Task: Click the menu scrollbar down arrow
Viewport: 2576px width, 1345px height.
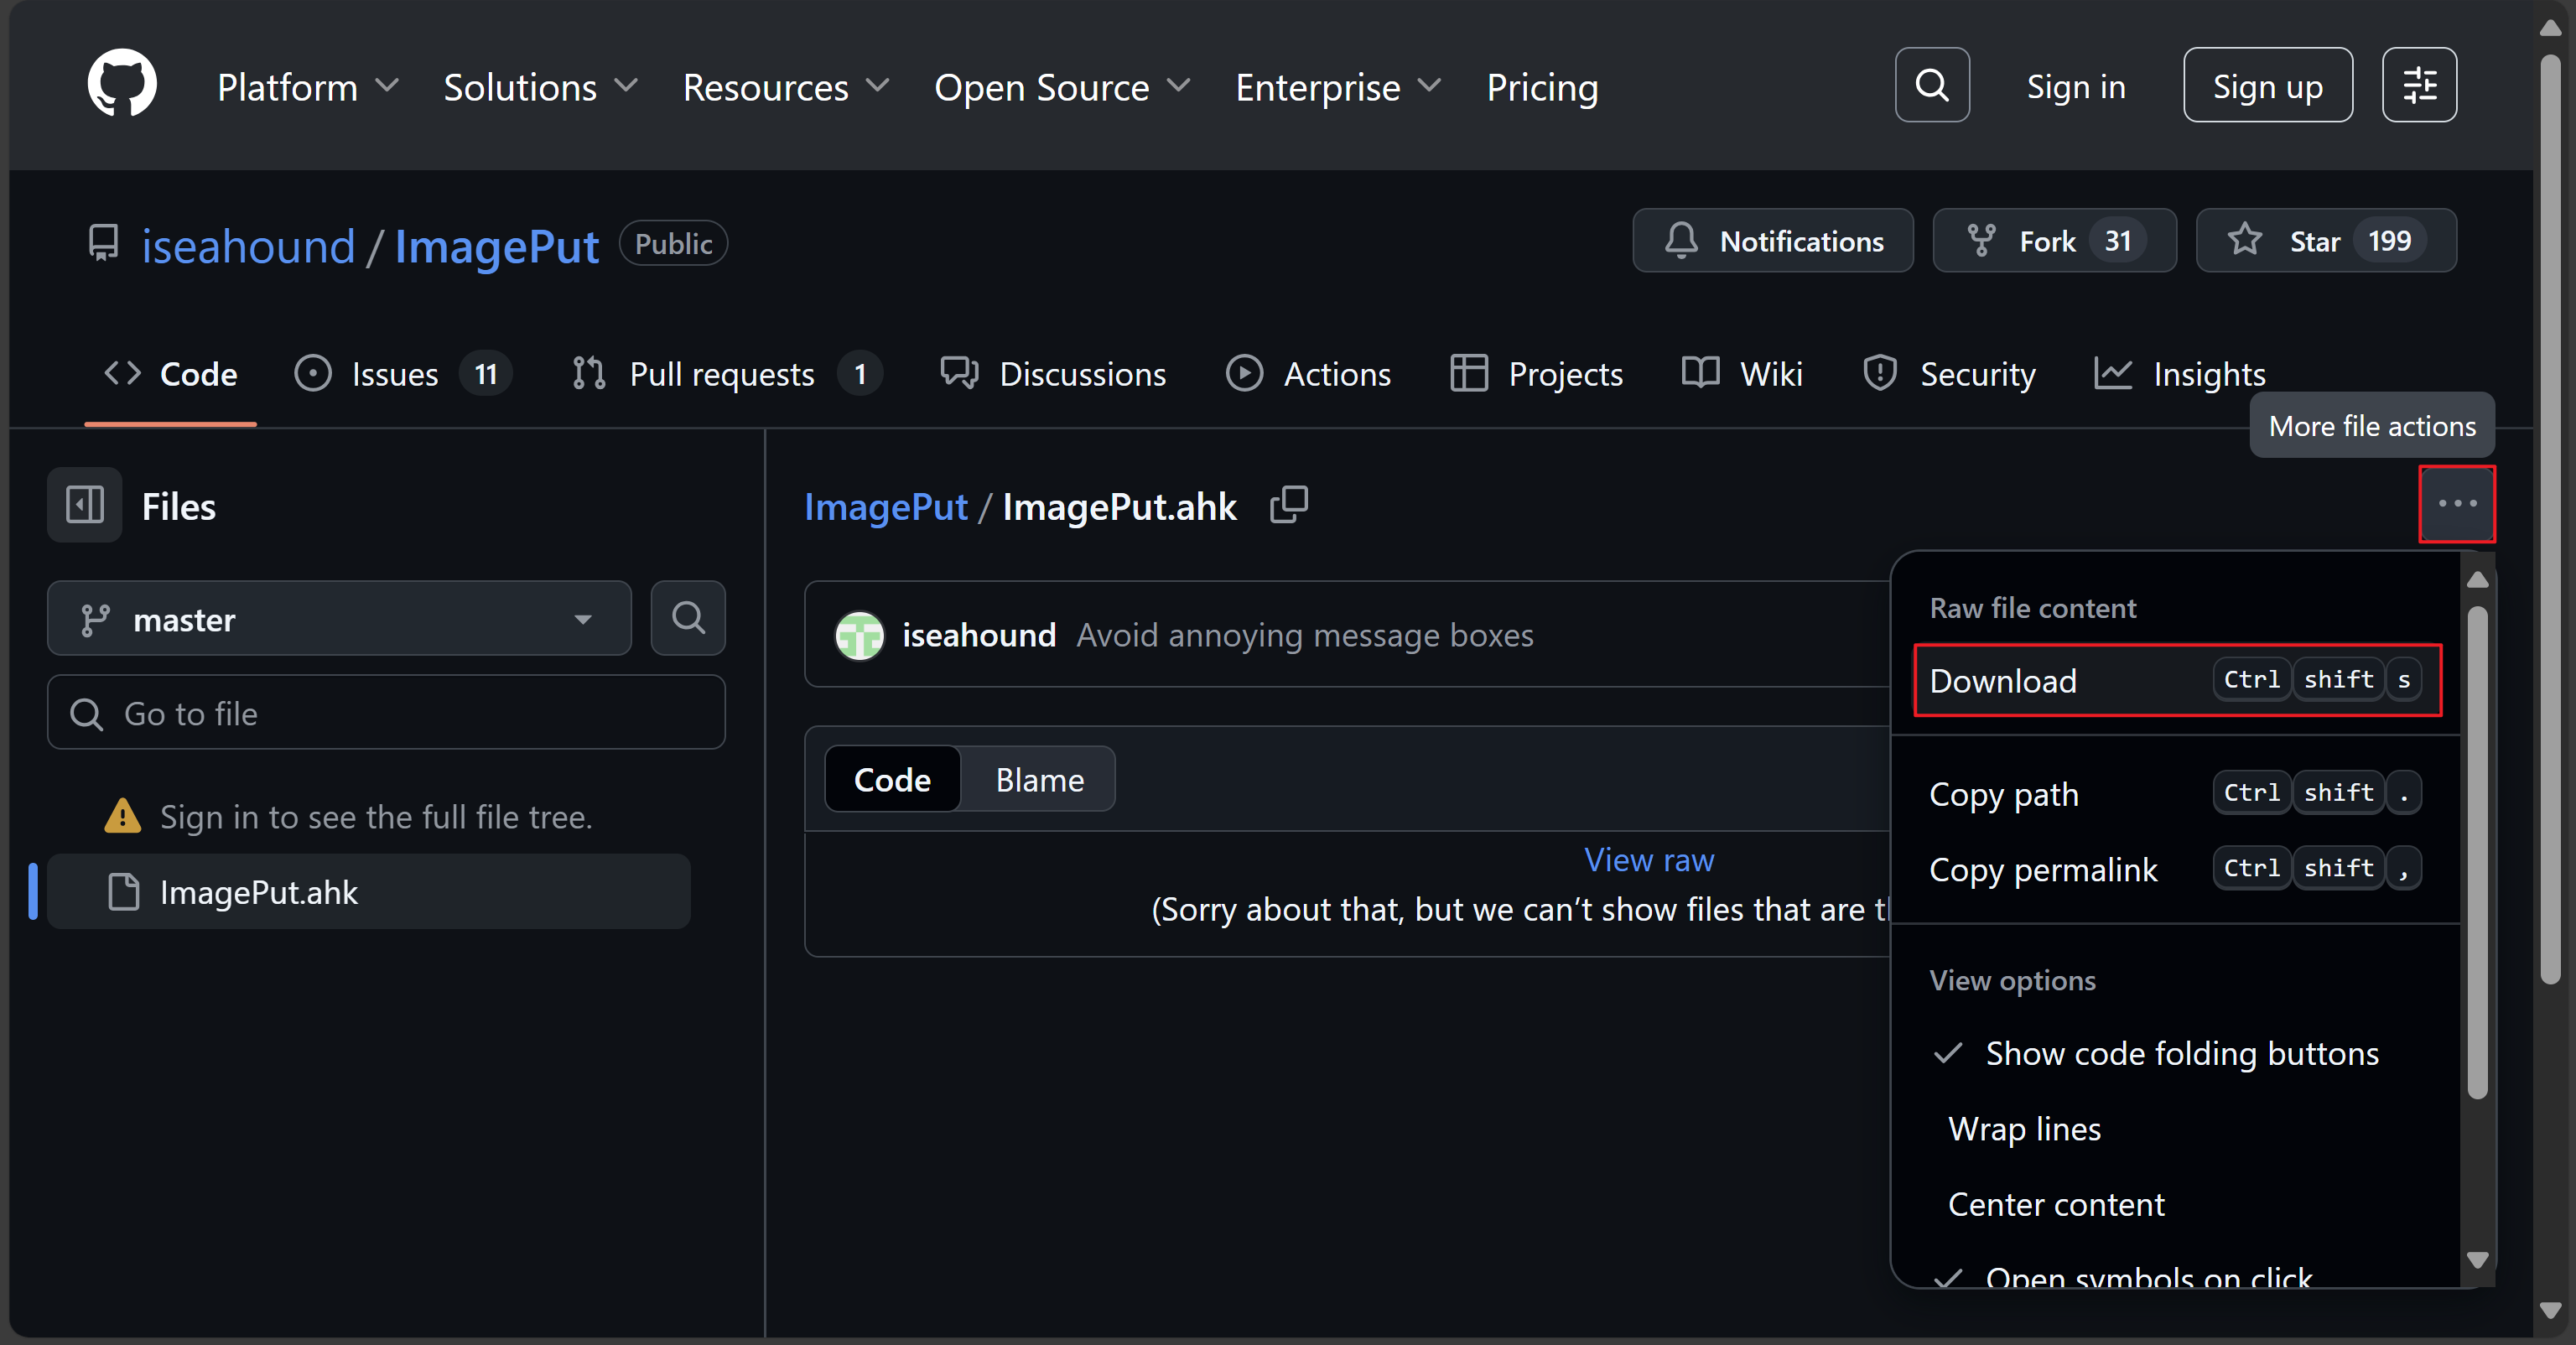Action: click(2477, 1259)
